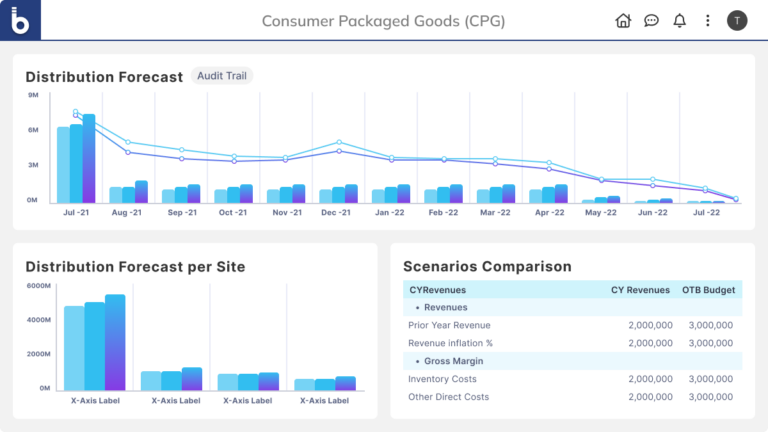Screen dimensions: 768x432
Task: Click the CY Revenues column header
Action: tap(640, 290)
